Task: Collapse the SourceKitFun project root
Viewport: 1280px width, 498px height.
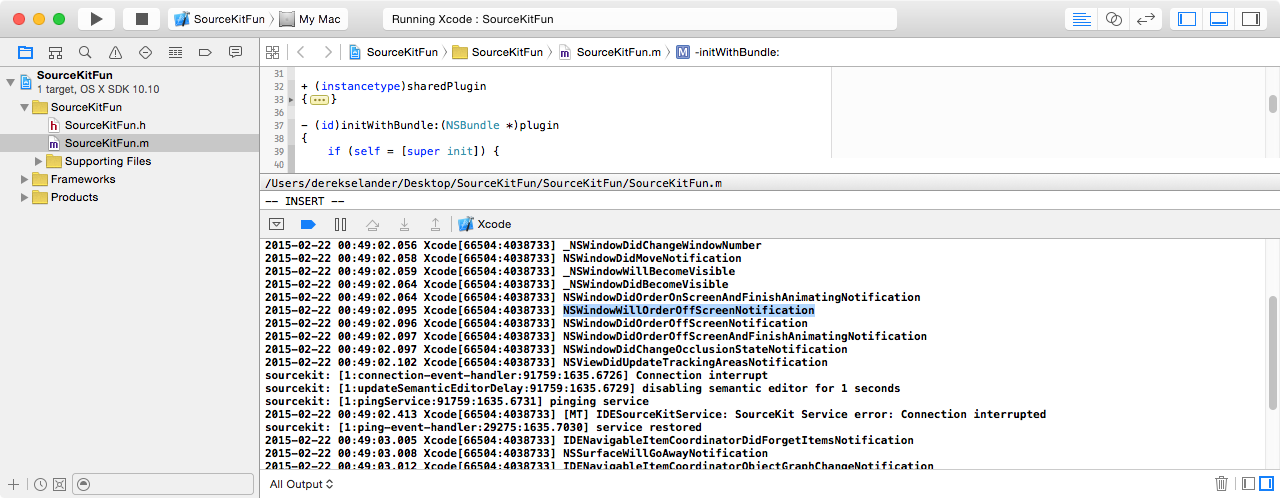Action: click(x=10, y=81)
